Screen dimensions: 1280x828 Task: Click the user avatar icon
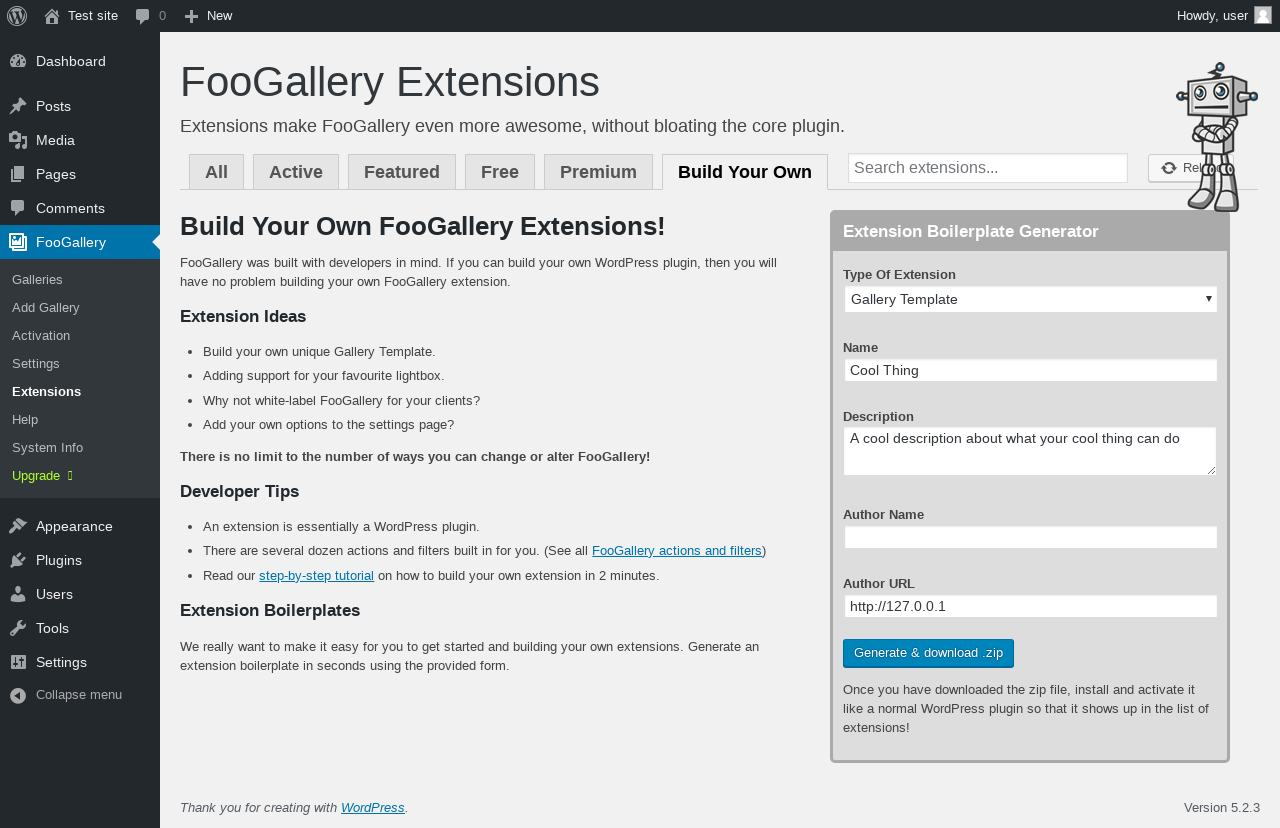[1263, 15]
